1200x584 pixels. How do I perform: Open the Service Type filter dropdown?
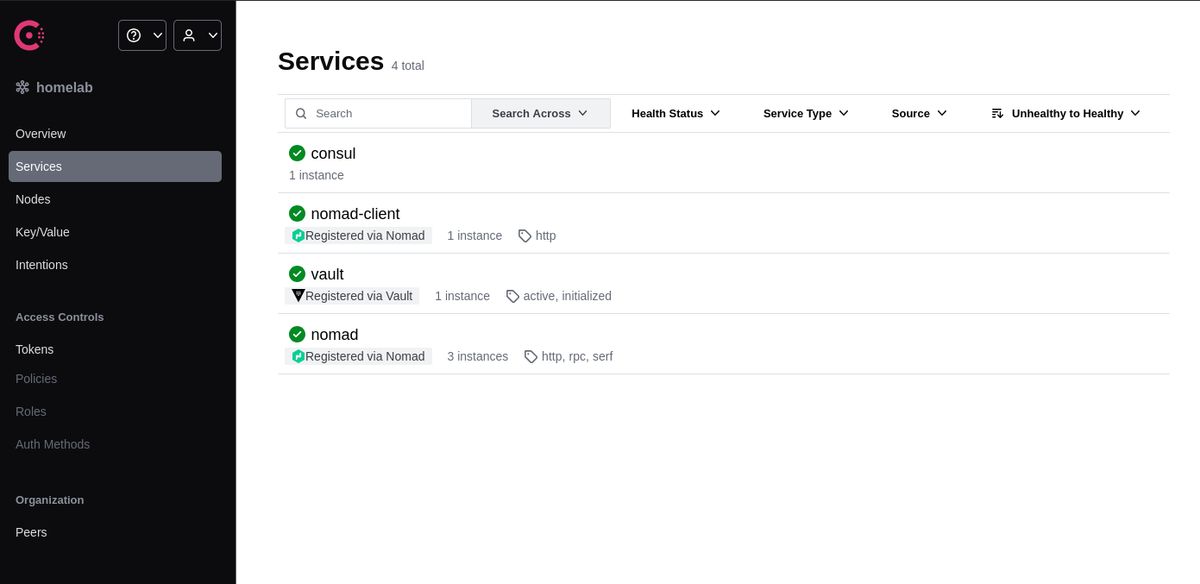tap(805, 113)
